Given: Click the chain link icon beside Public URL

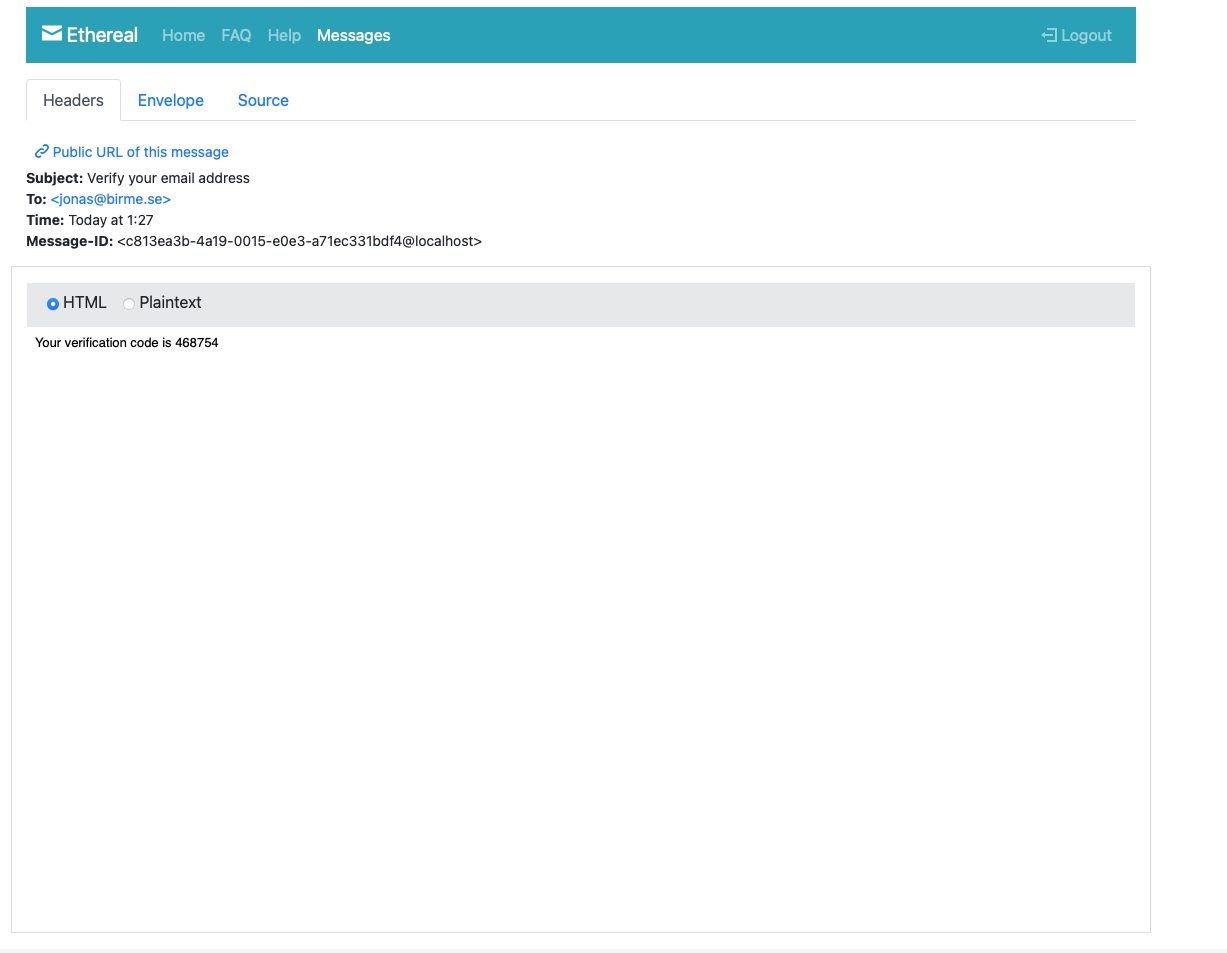Looking at the screenshot, I should 41,152.
